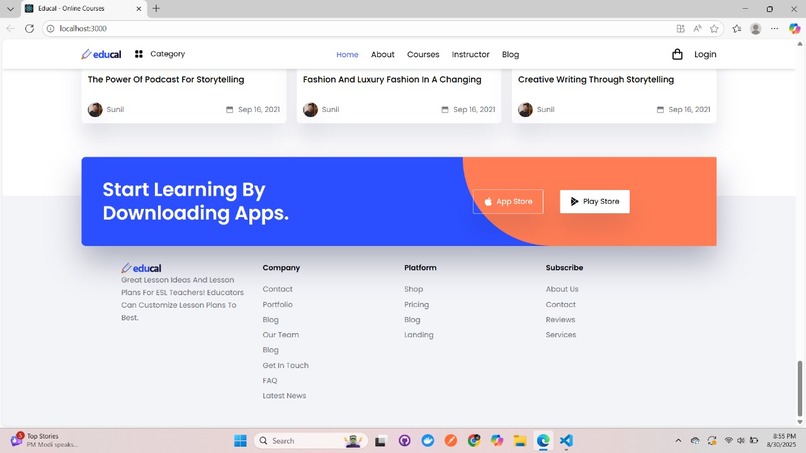Select the Courses nav item
The image size is (806, 453).
pyautogui.click(x=423, y=55)
